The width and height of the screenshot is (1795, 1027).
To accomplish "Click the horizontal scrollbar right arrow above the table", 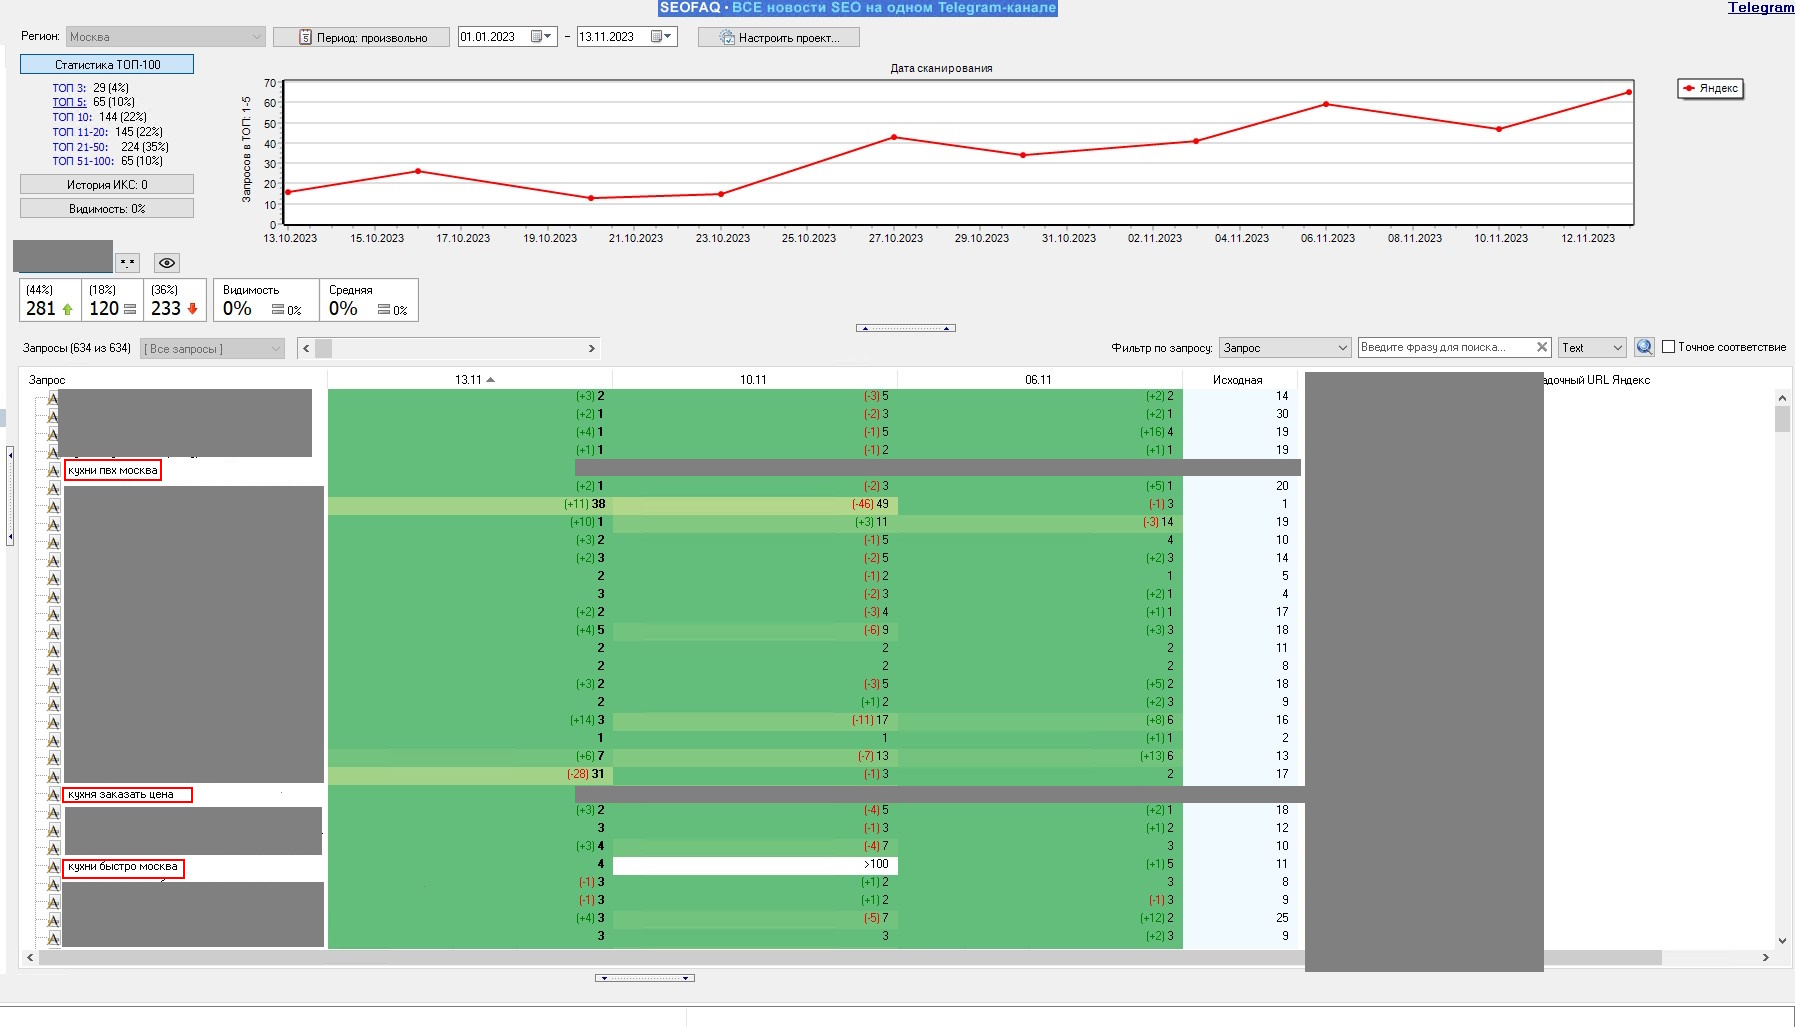I will 591,349.
